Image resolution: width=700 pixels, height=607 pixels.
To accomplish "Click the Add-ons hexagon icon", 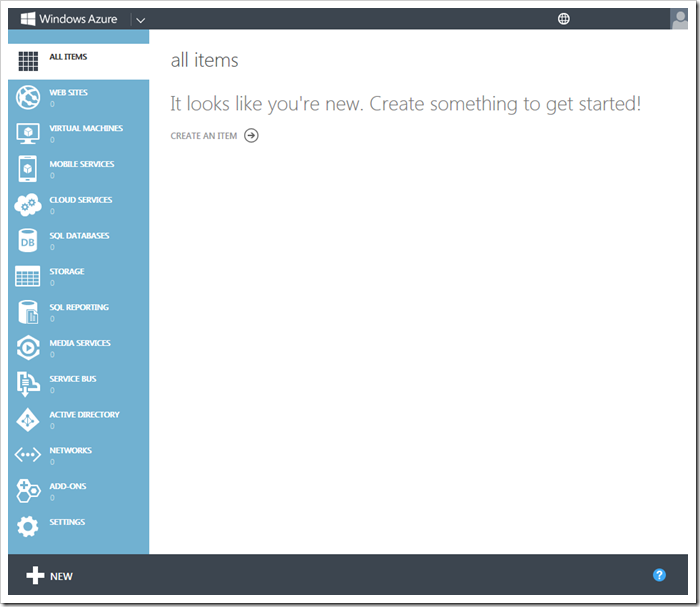I will 28,491.
